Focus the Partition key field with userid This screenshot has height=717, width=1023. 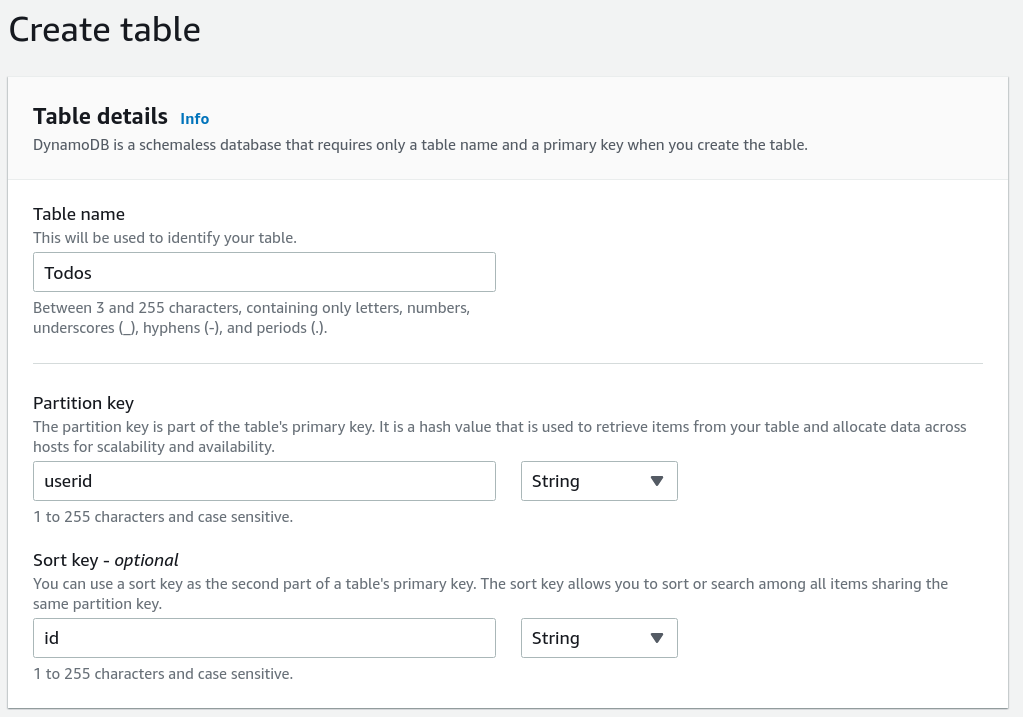click(x=264, y=481)
